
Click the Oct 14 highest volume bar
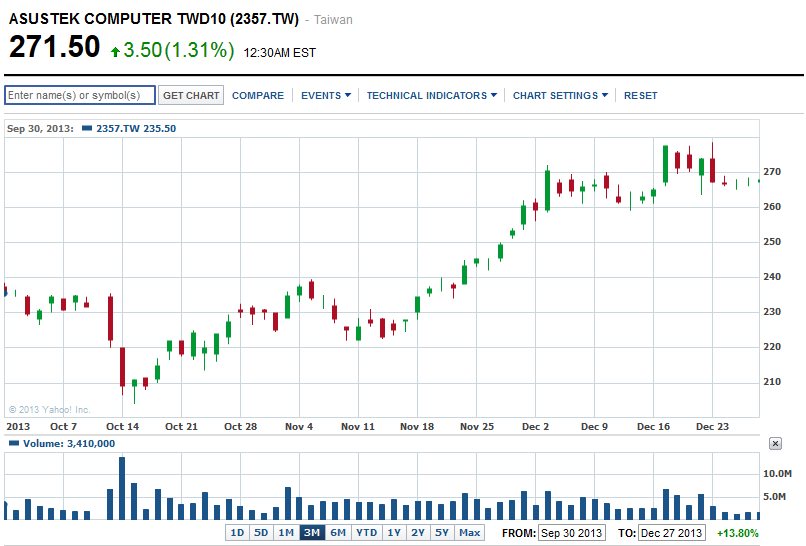(x=122, y=488)
